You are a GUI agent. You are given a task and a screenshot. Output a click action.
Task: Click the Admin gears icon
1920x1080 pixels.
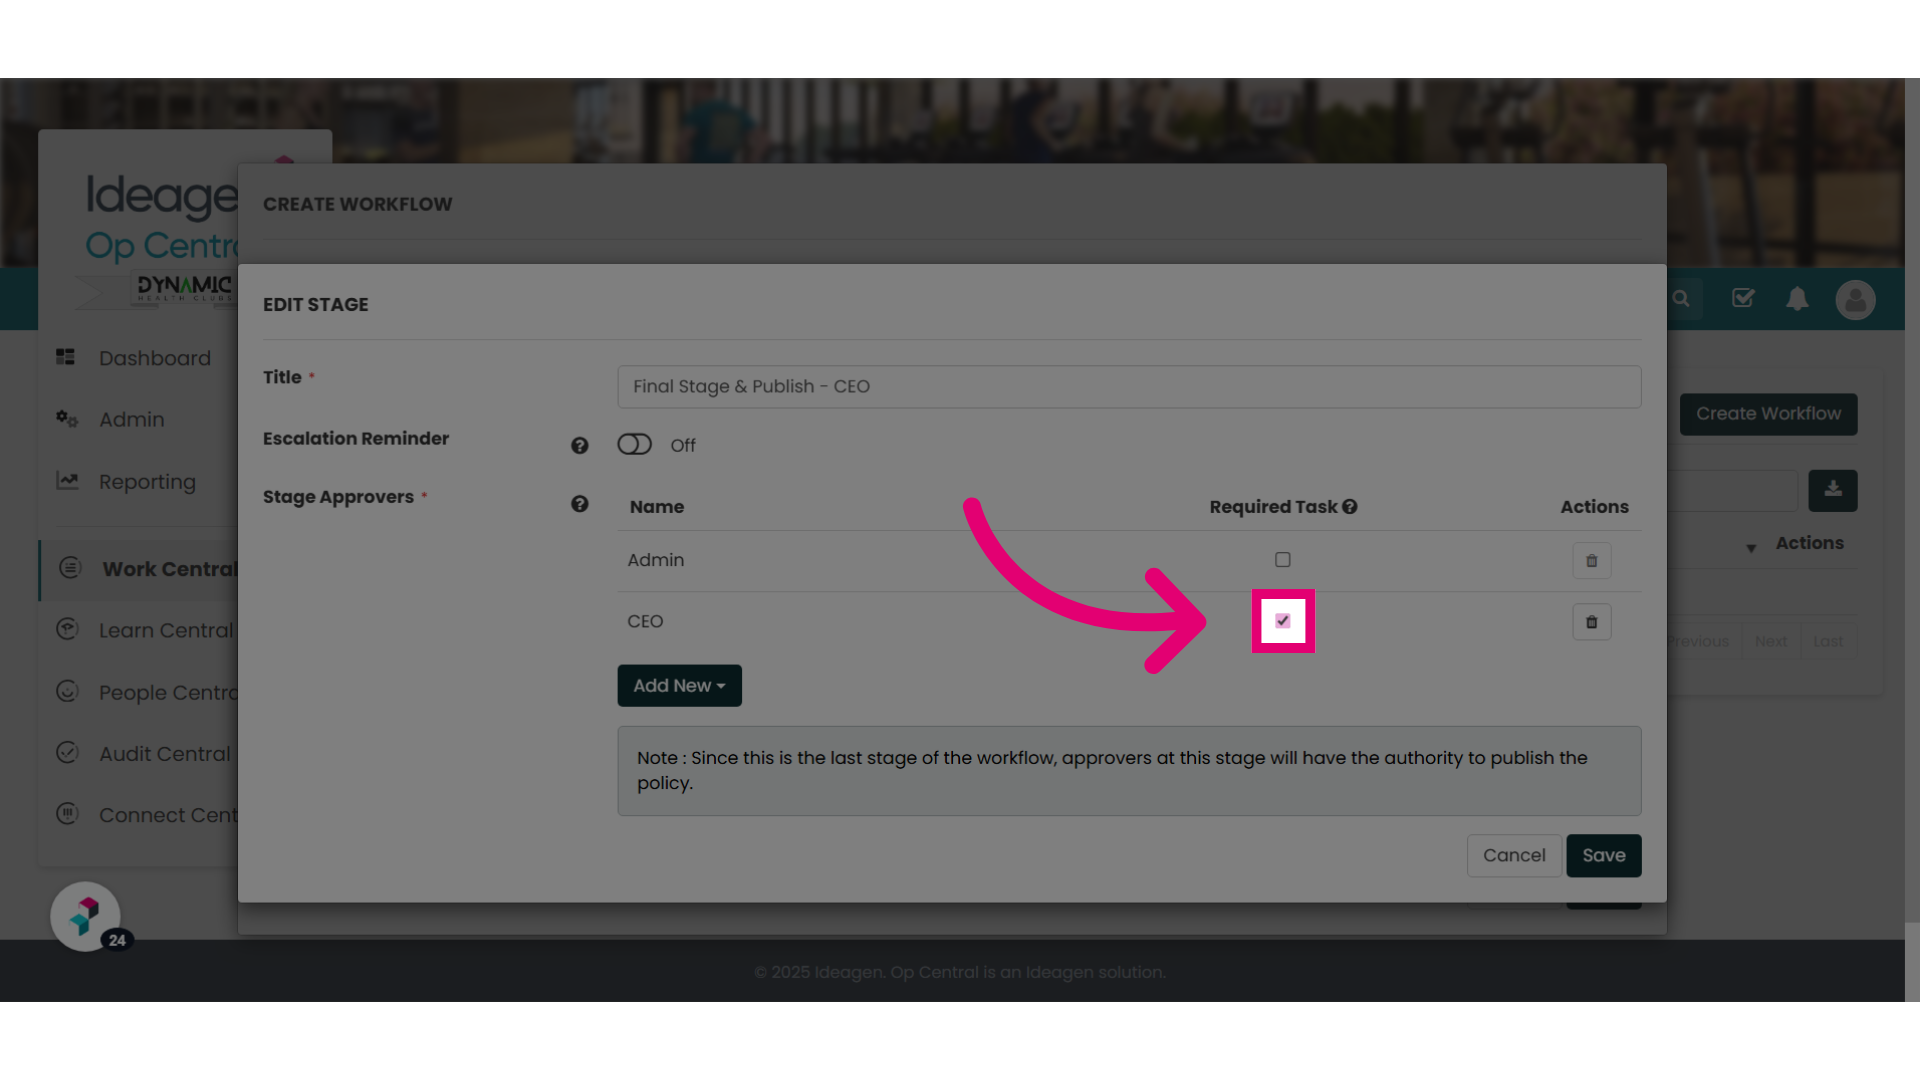pos(66,418)
